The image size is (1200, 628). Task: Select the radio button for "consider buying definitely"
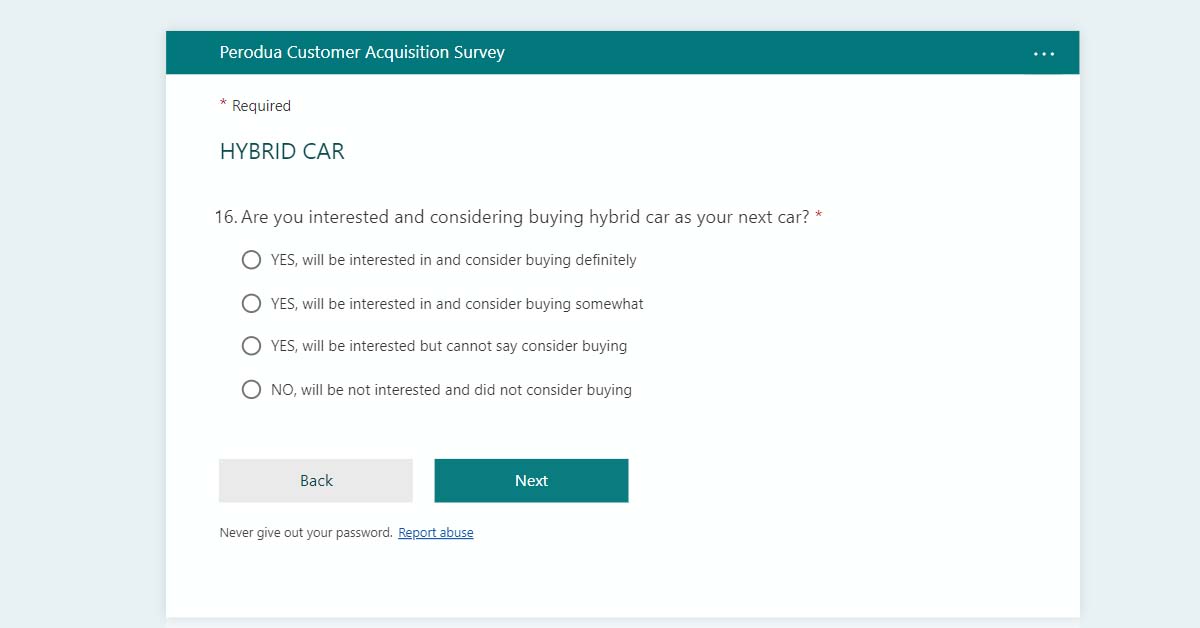click(x=251, y=260)
